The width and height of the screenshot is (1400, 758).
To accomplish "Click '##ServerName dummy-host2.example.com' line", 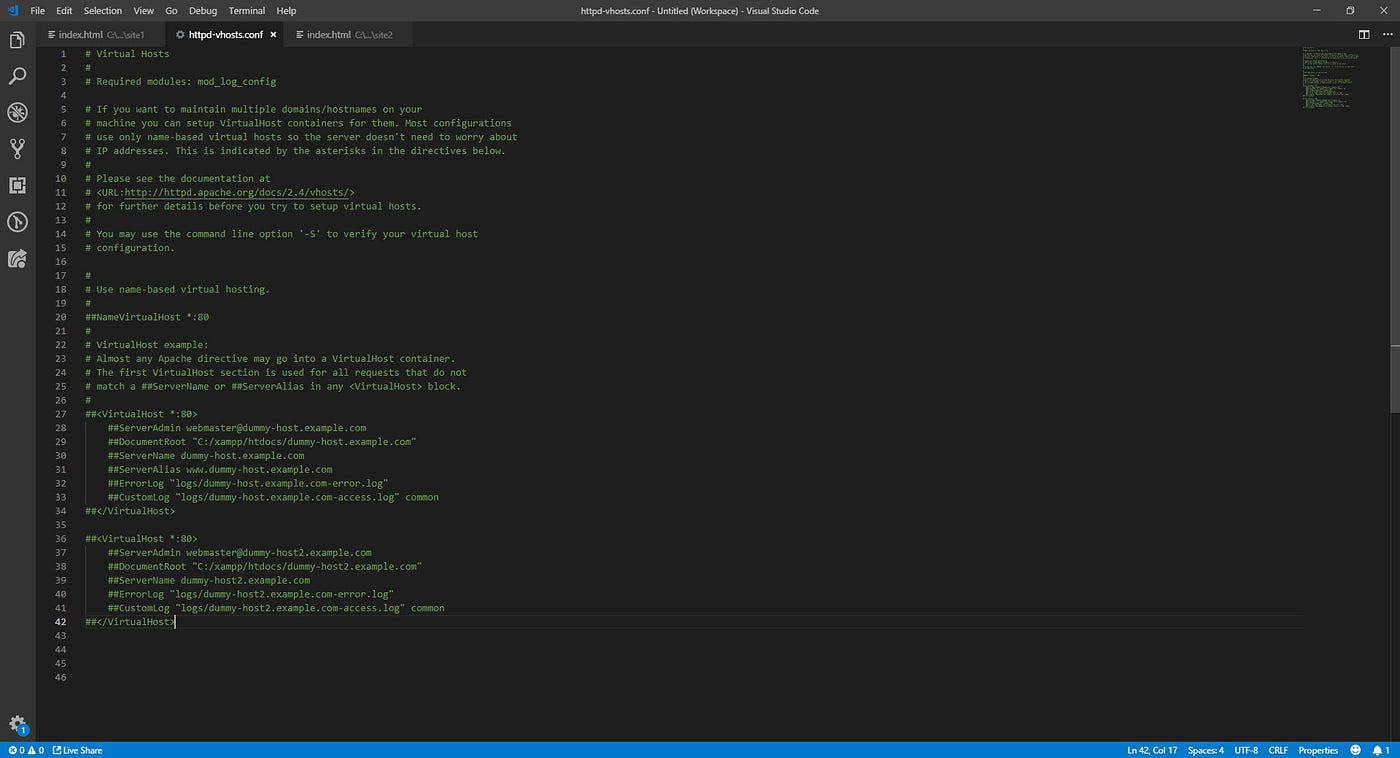I will 209,580.
